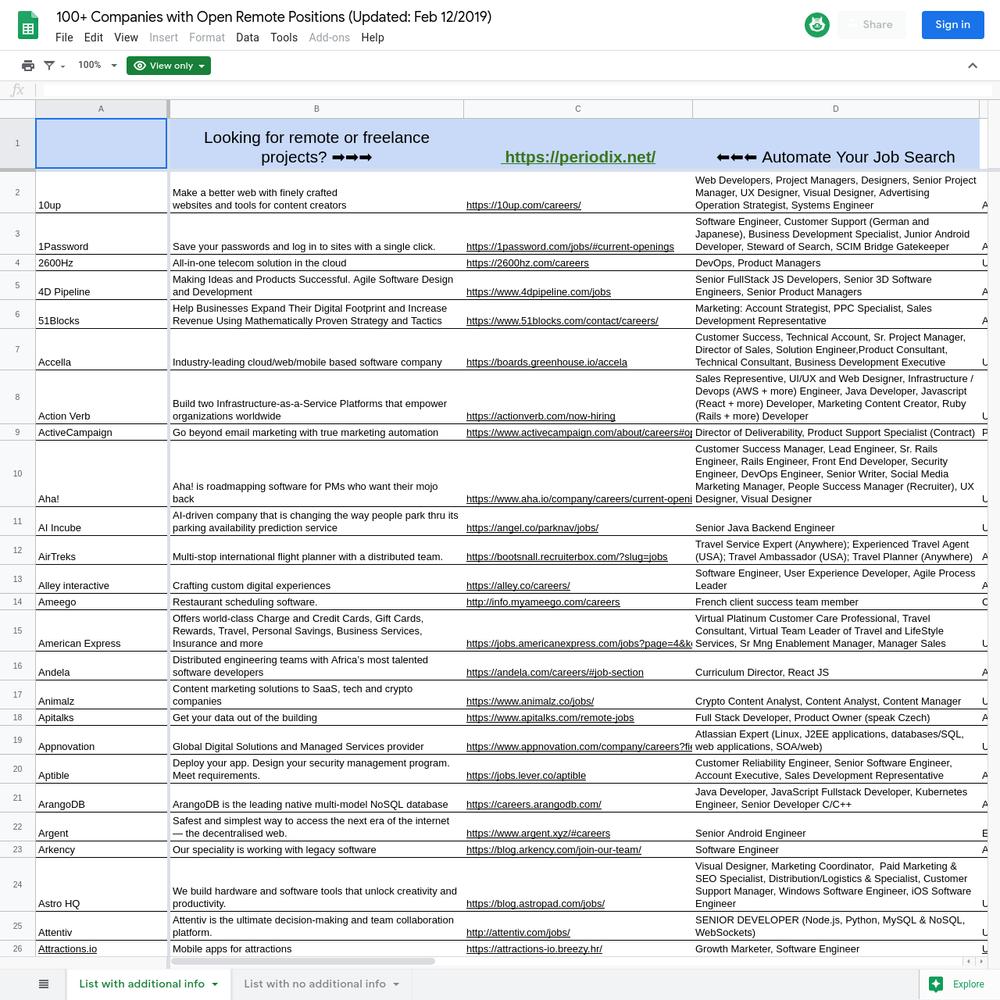Open the angel.co parknav jobs link
The height and width of the screenshot is (1000, 1000).
(533, 528)
